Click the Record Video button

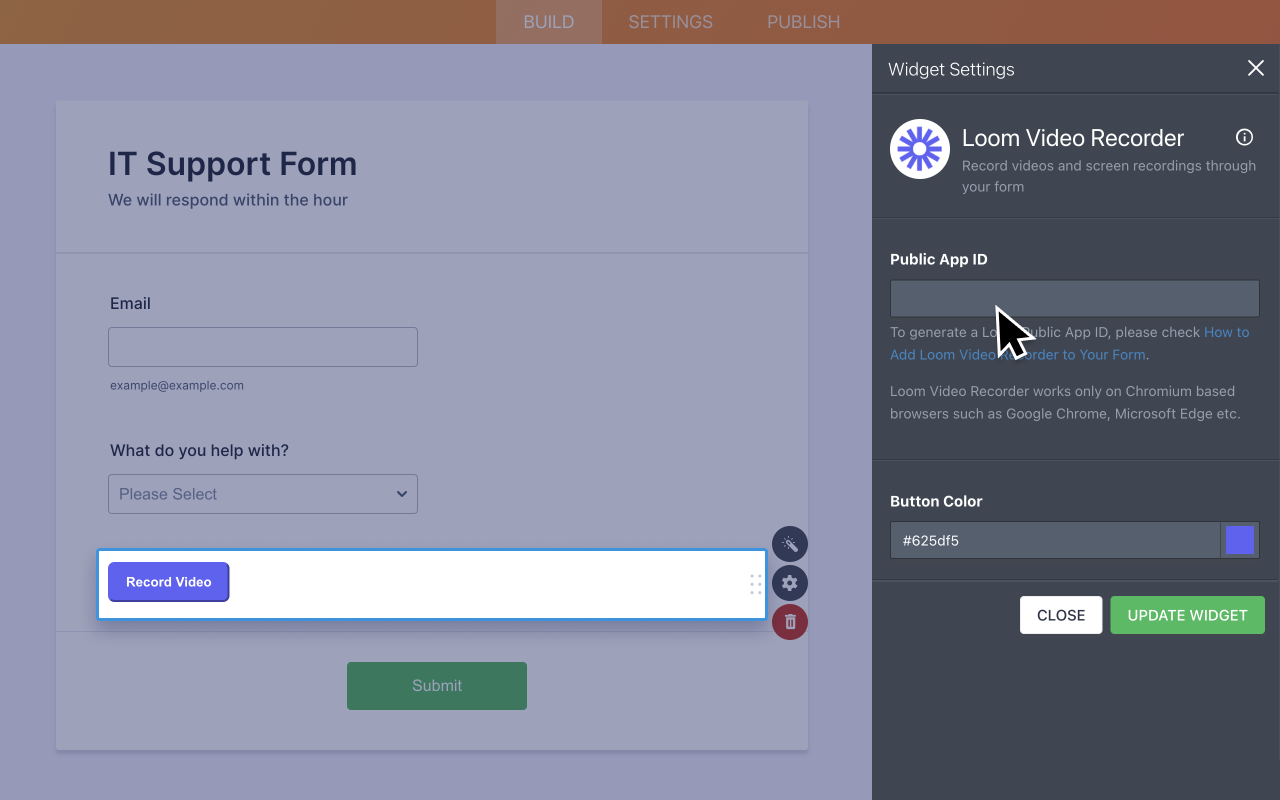point(168,581)
